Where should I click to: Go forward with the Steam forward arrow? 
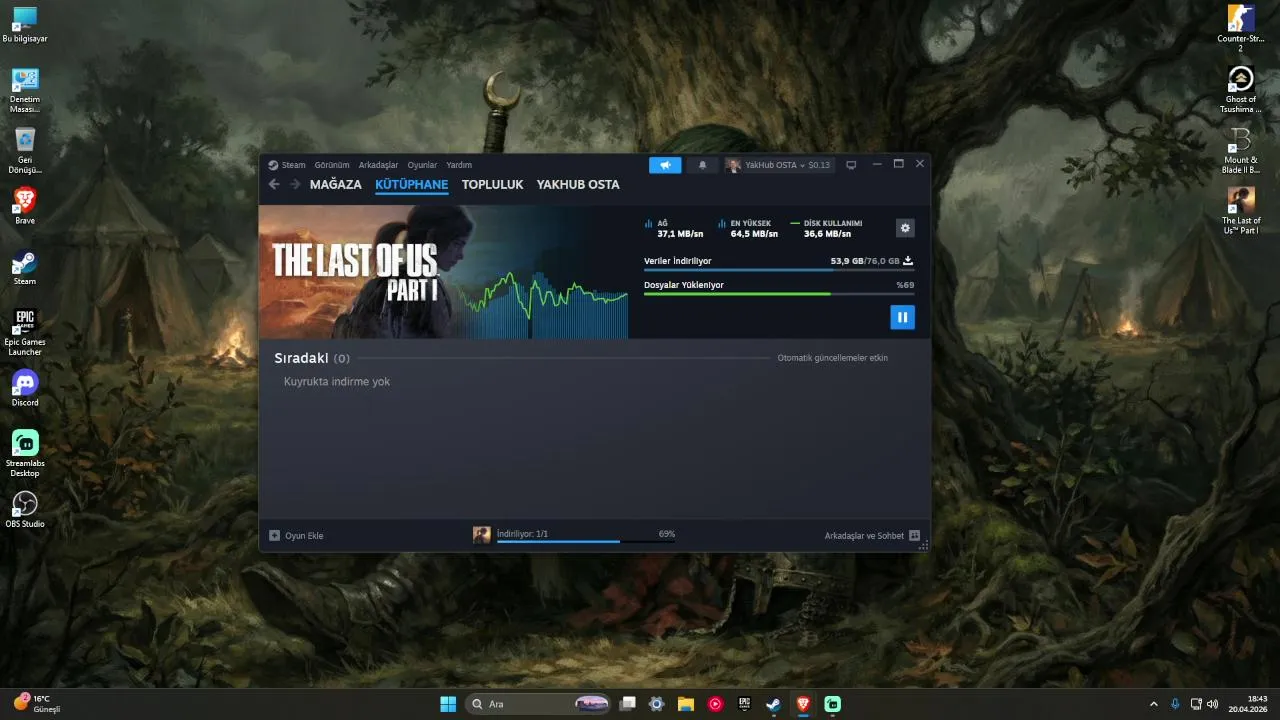pyautogui.click(x=295, y=184)
